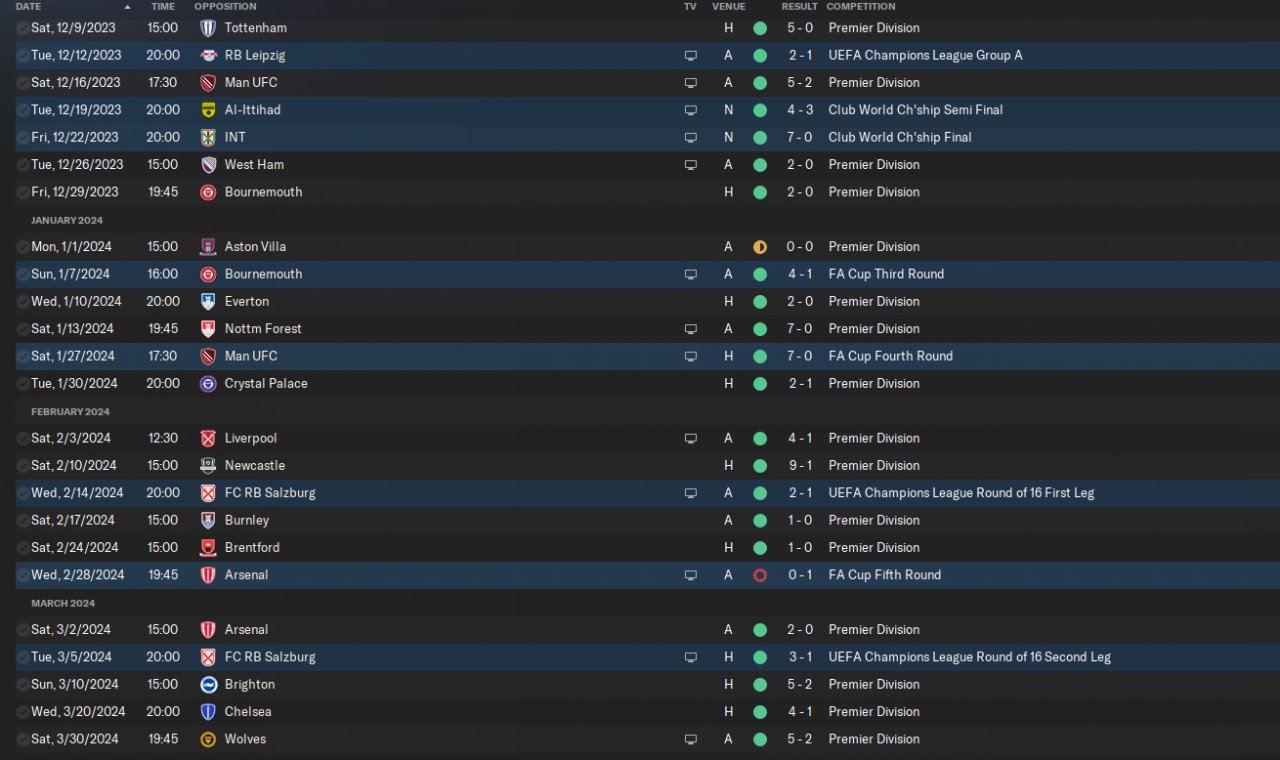The image size is (1280, 760).
Task: Click the red loss indicator for Arsenal FA Cup
Action: pyautogui.click(x=760, y=575)
